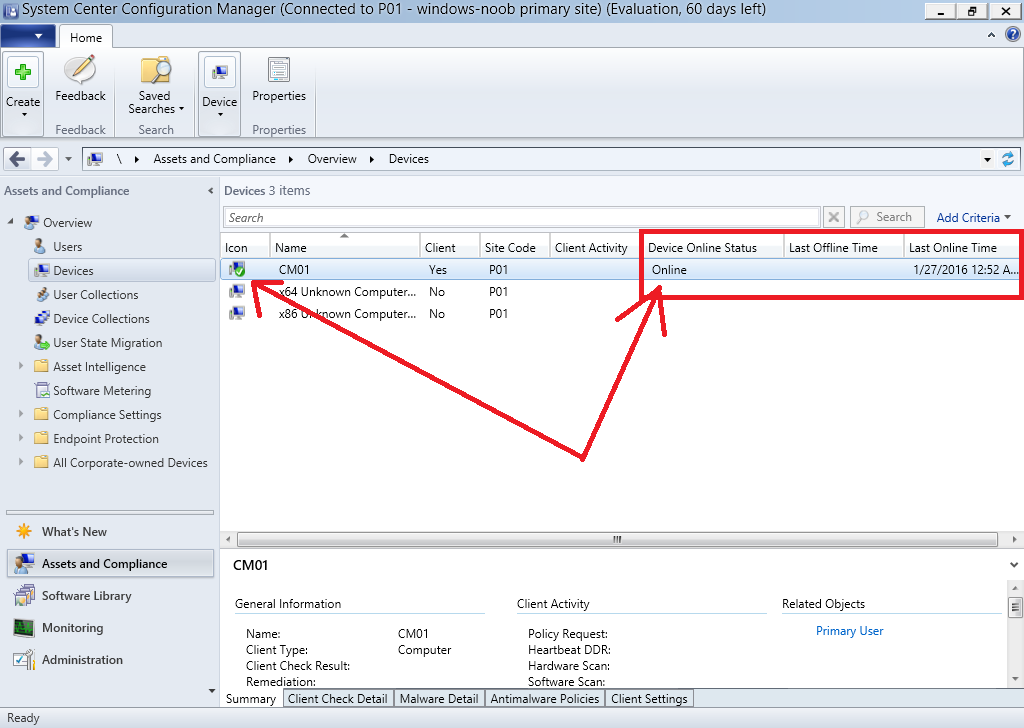Select the Home ribbon tab
The height and width of the screenshot is (728, 1024).
pos(86,37)
